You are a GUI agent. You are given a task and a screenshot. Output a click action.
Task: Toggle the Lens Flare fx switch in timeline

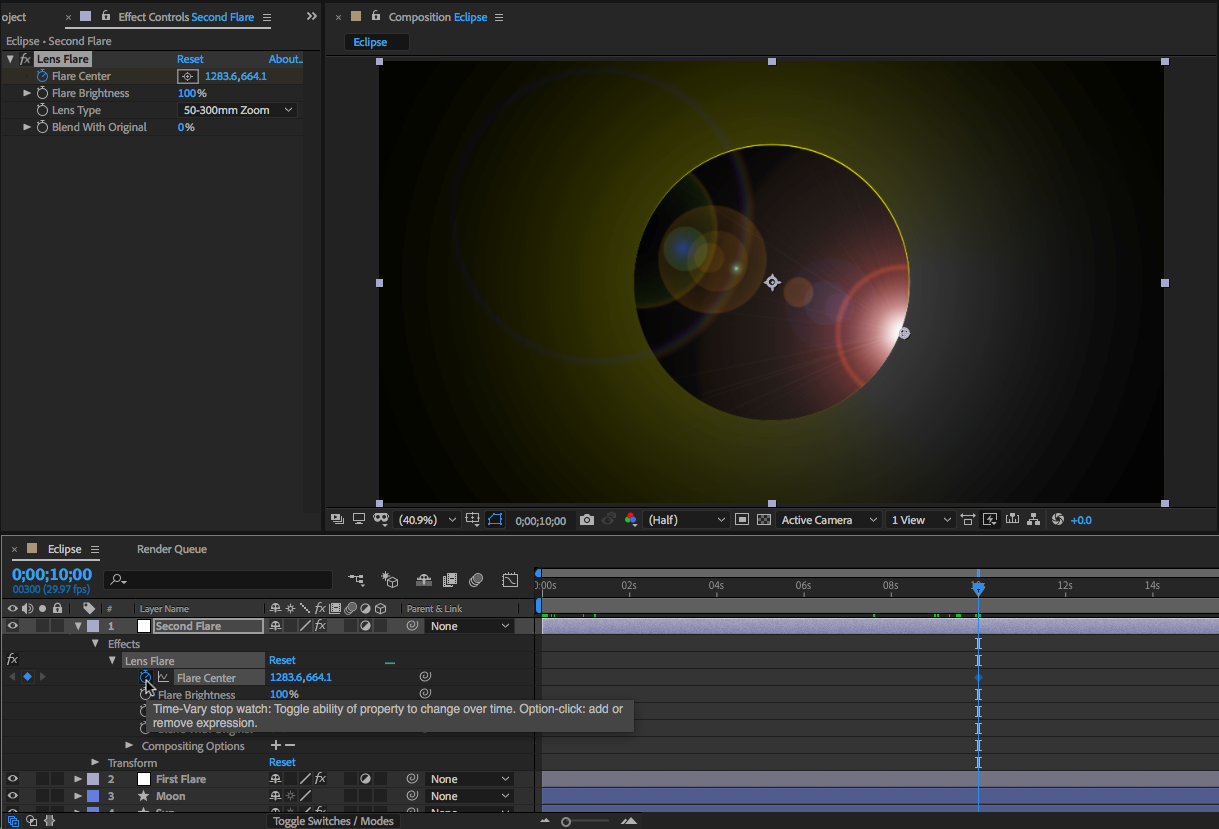pos(12,660)
